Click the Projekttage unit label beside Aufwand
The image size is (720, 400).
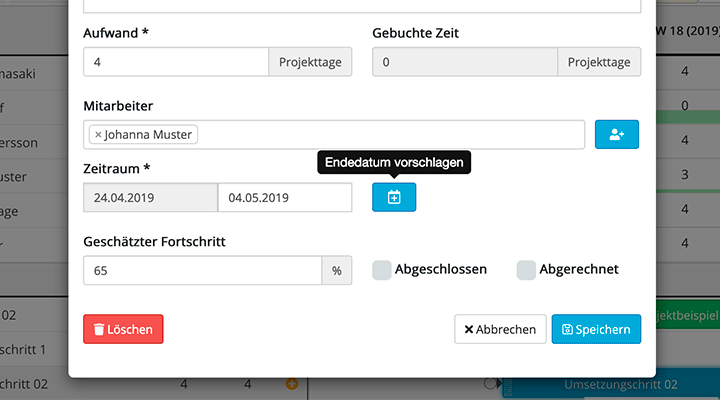(310, 62)
